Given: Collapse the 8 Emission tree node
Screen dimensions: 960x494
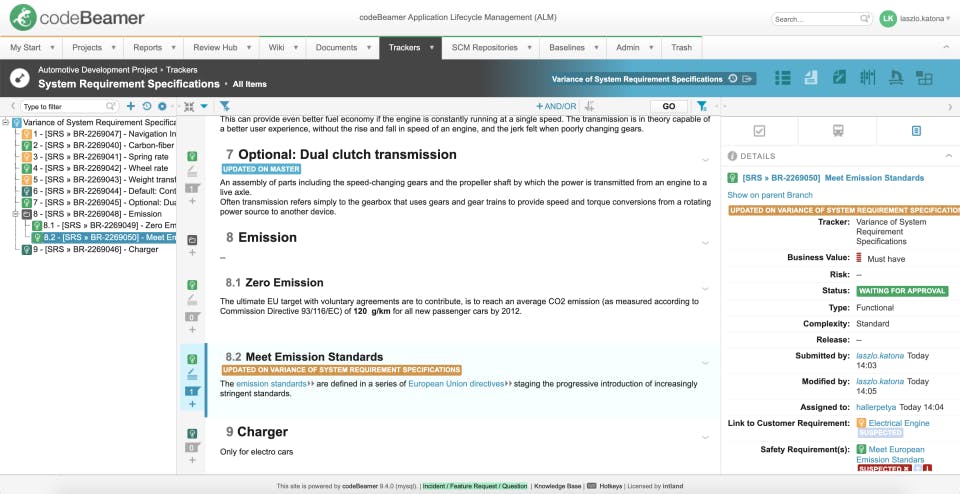Looking at the screenshot, I should click(15, 214).
